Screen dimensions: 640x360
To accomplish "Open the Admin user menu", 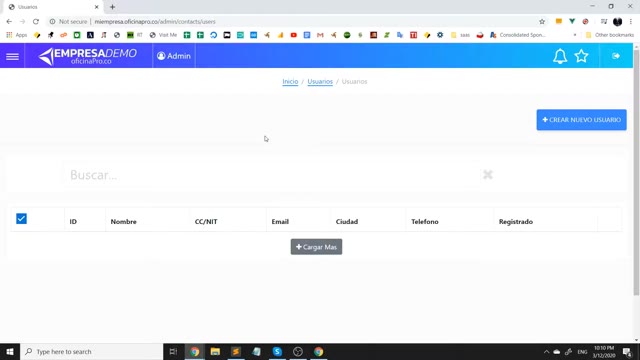I will click(174, 56).
